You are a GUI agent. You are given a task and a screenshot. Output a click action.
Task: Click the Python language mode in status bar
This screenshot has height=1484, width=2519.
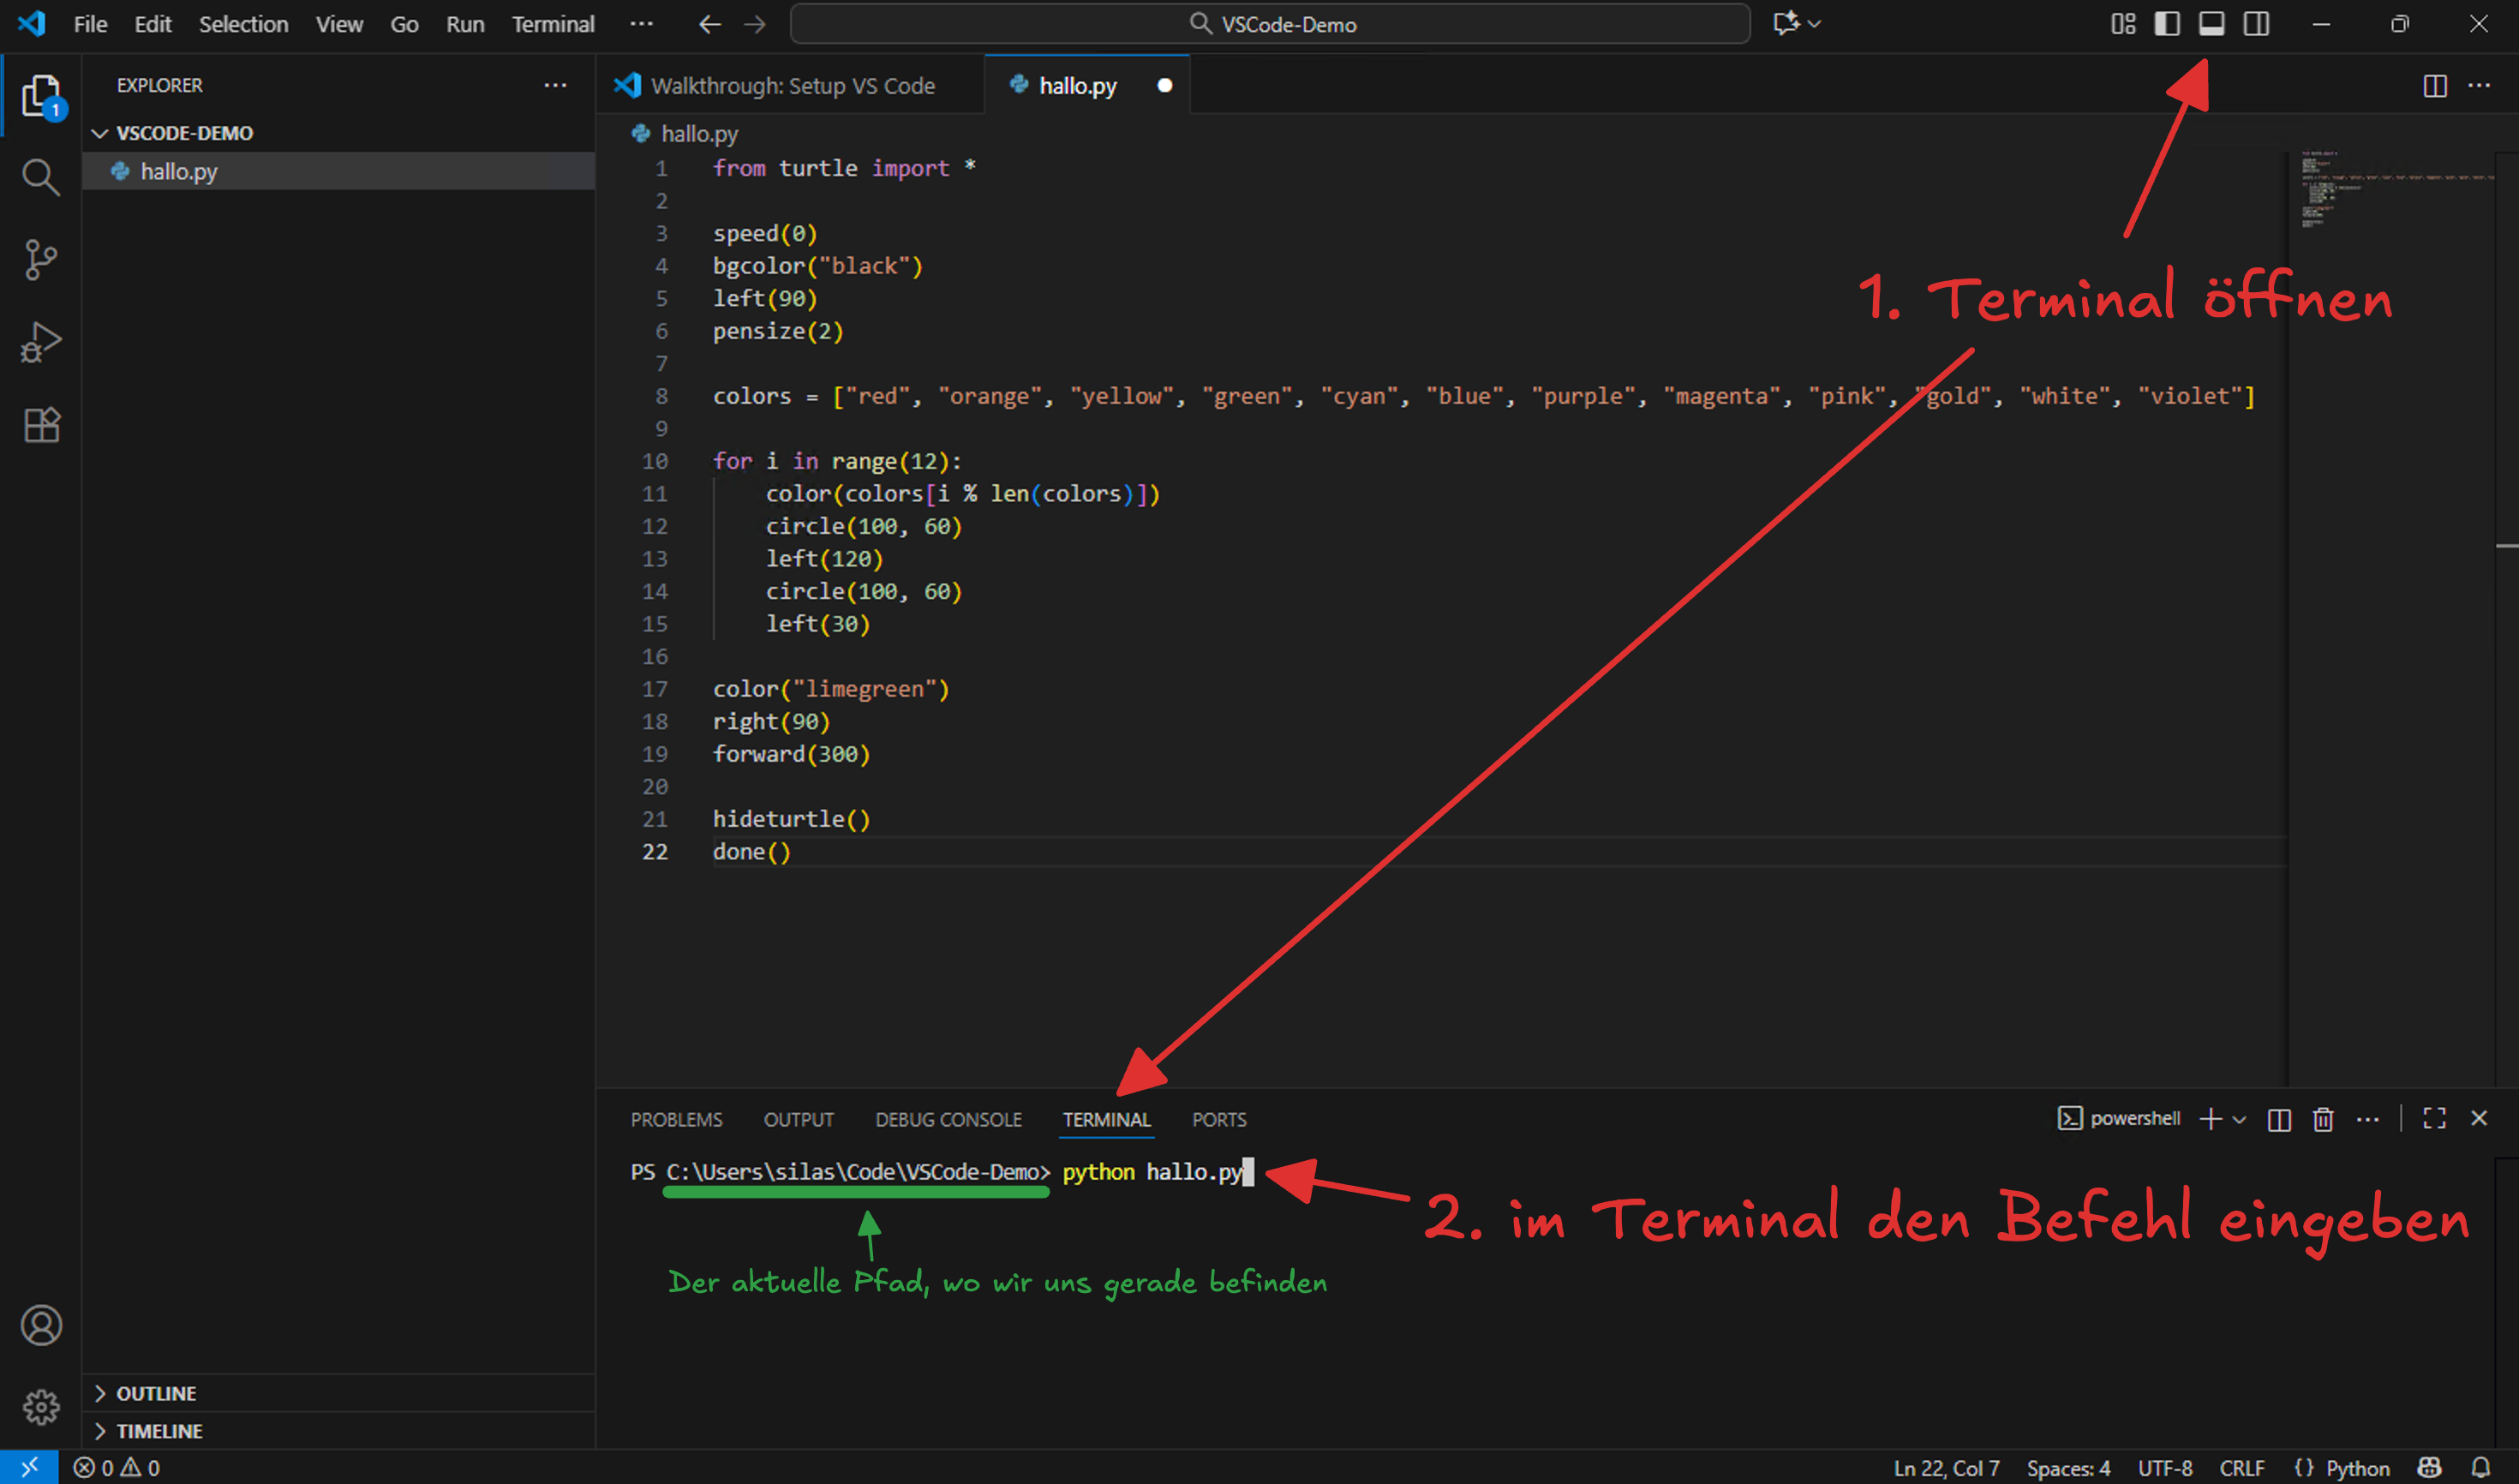click(2357, 1467)
